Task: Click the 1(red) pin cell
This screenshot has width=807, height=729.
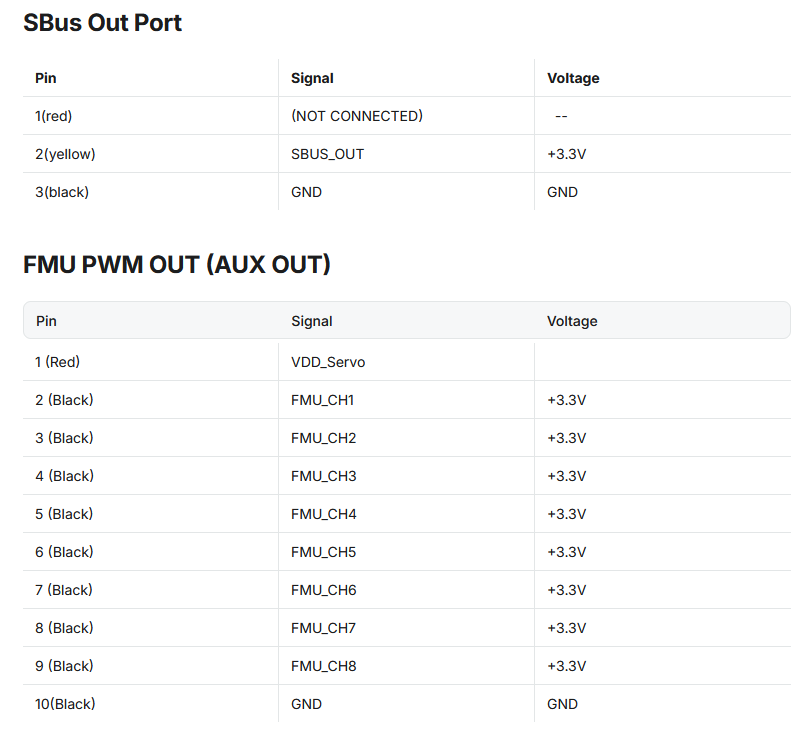Action: tap(54, 116)
